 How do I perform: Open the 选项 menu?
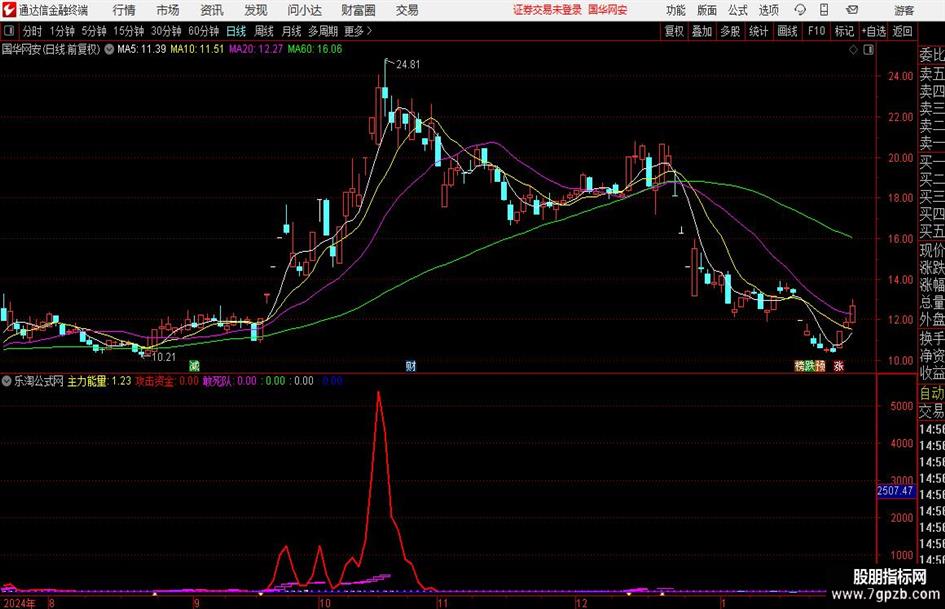[x=768, y=10]
